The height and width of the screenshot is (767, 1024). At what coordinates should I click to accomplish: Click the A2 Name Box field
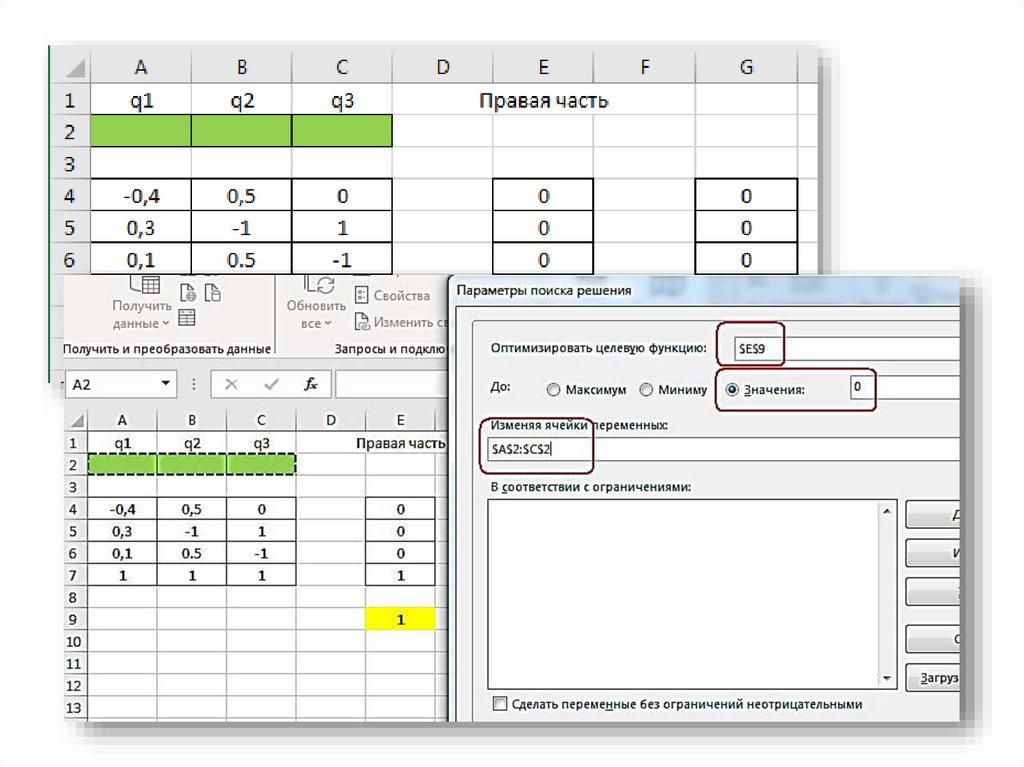pos(121,384)
